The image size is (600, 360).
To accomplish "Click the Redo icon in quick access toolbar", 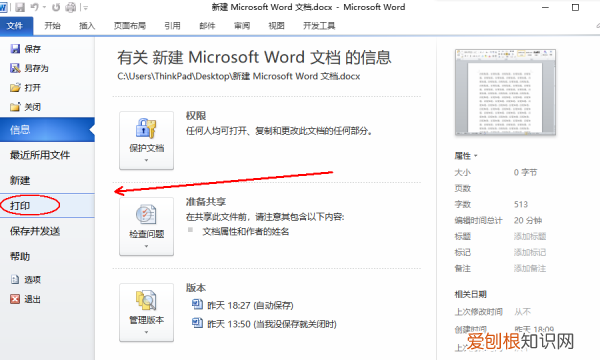I will (x=56, y=7).
